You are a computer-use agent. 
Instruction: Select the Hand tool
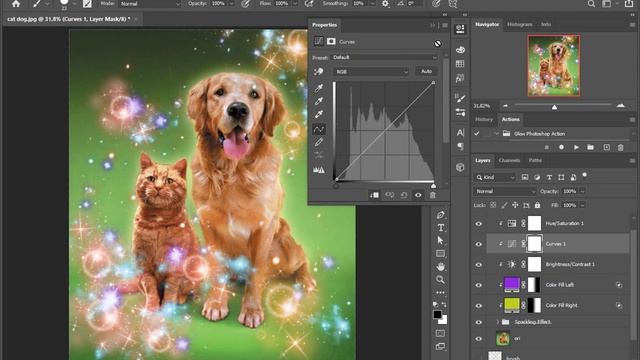440,267
